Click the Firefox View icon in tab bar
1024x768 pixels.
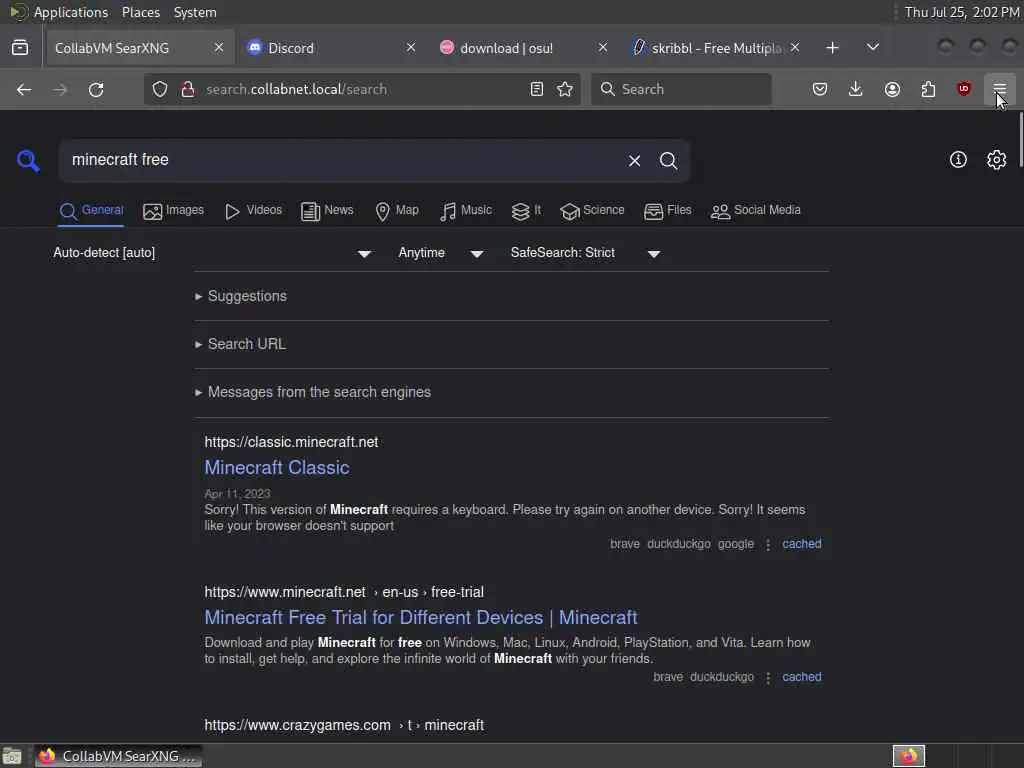pos(20,48)
